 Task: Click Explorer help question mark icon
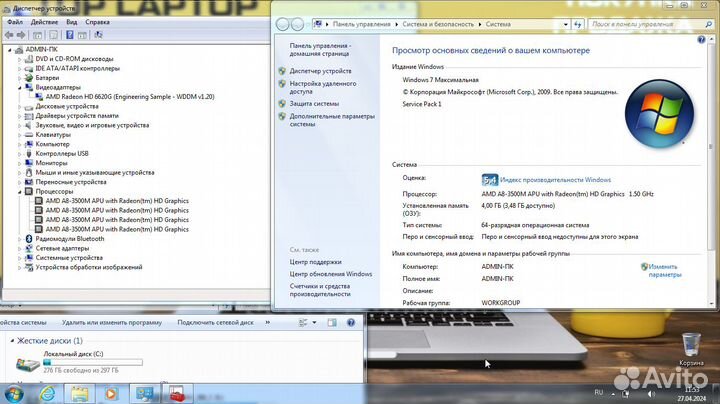tap(351, 323)
